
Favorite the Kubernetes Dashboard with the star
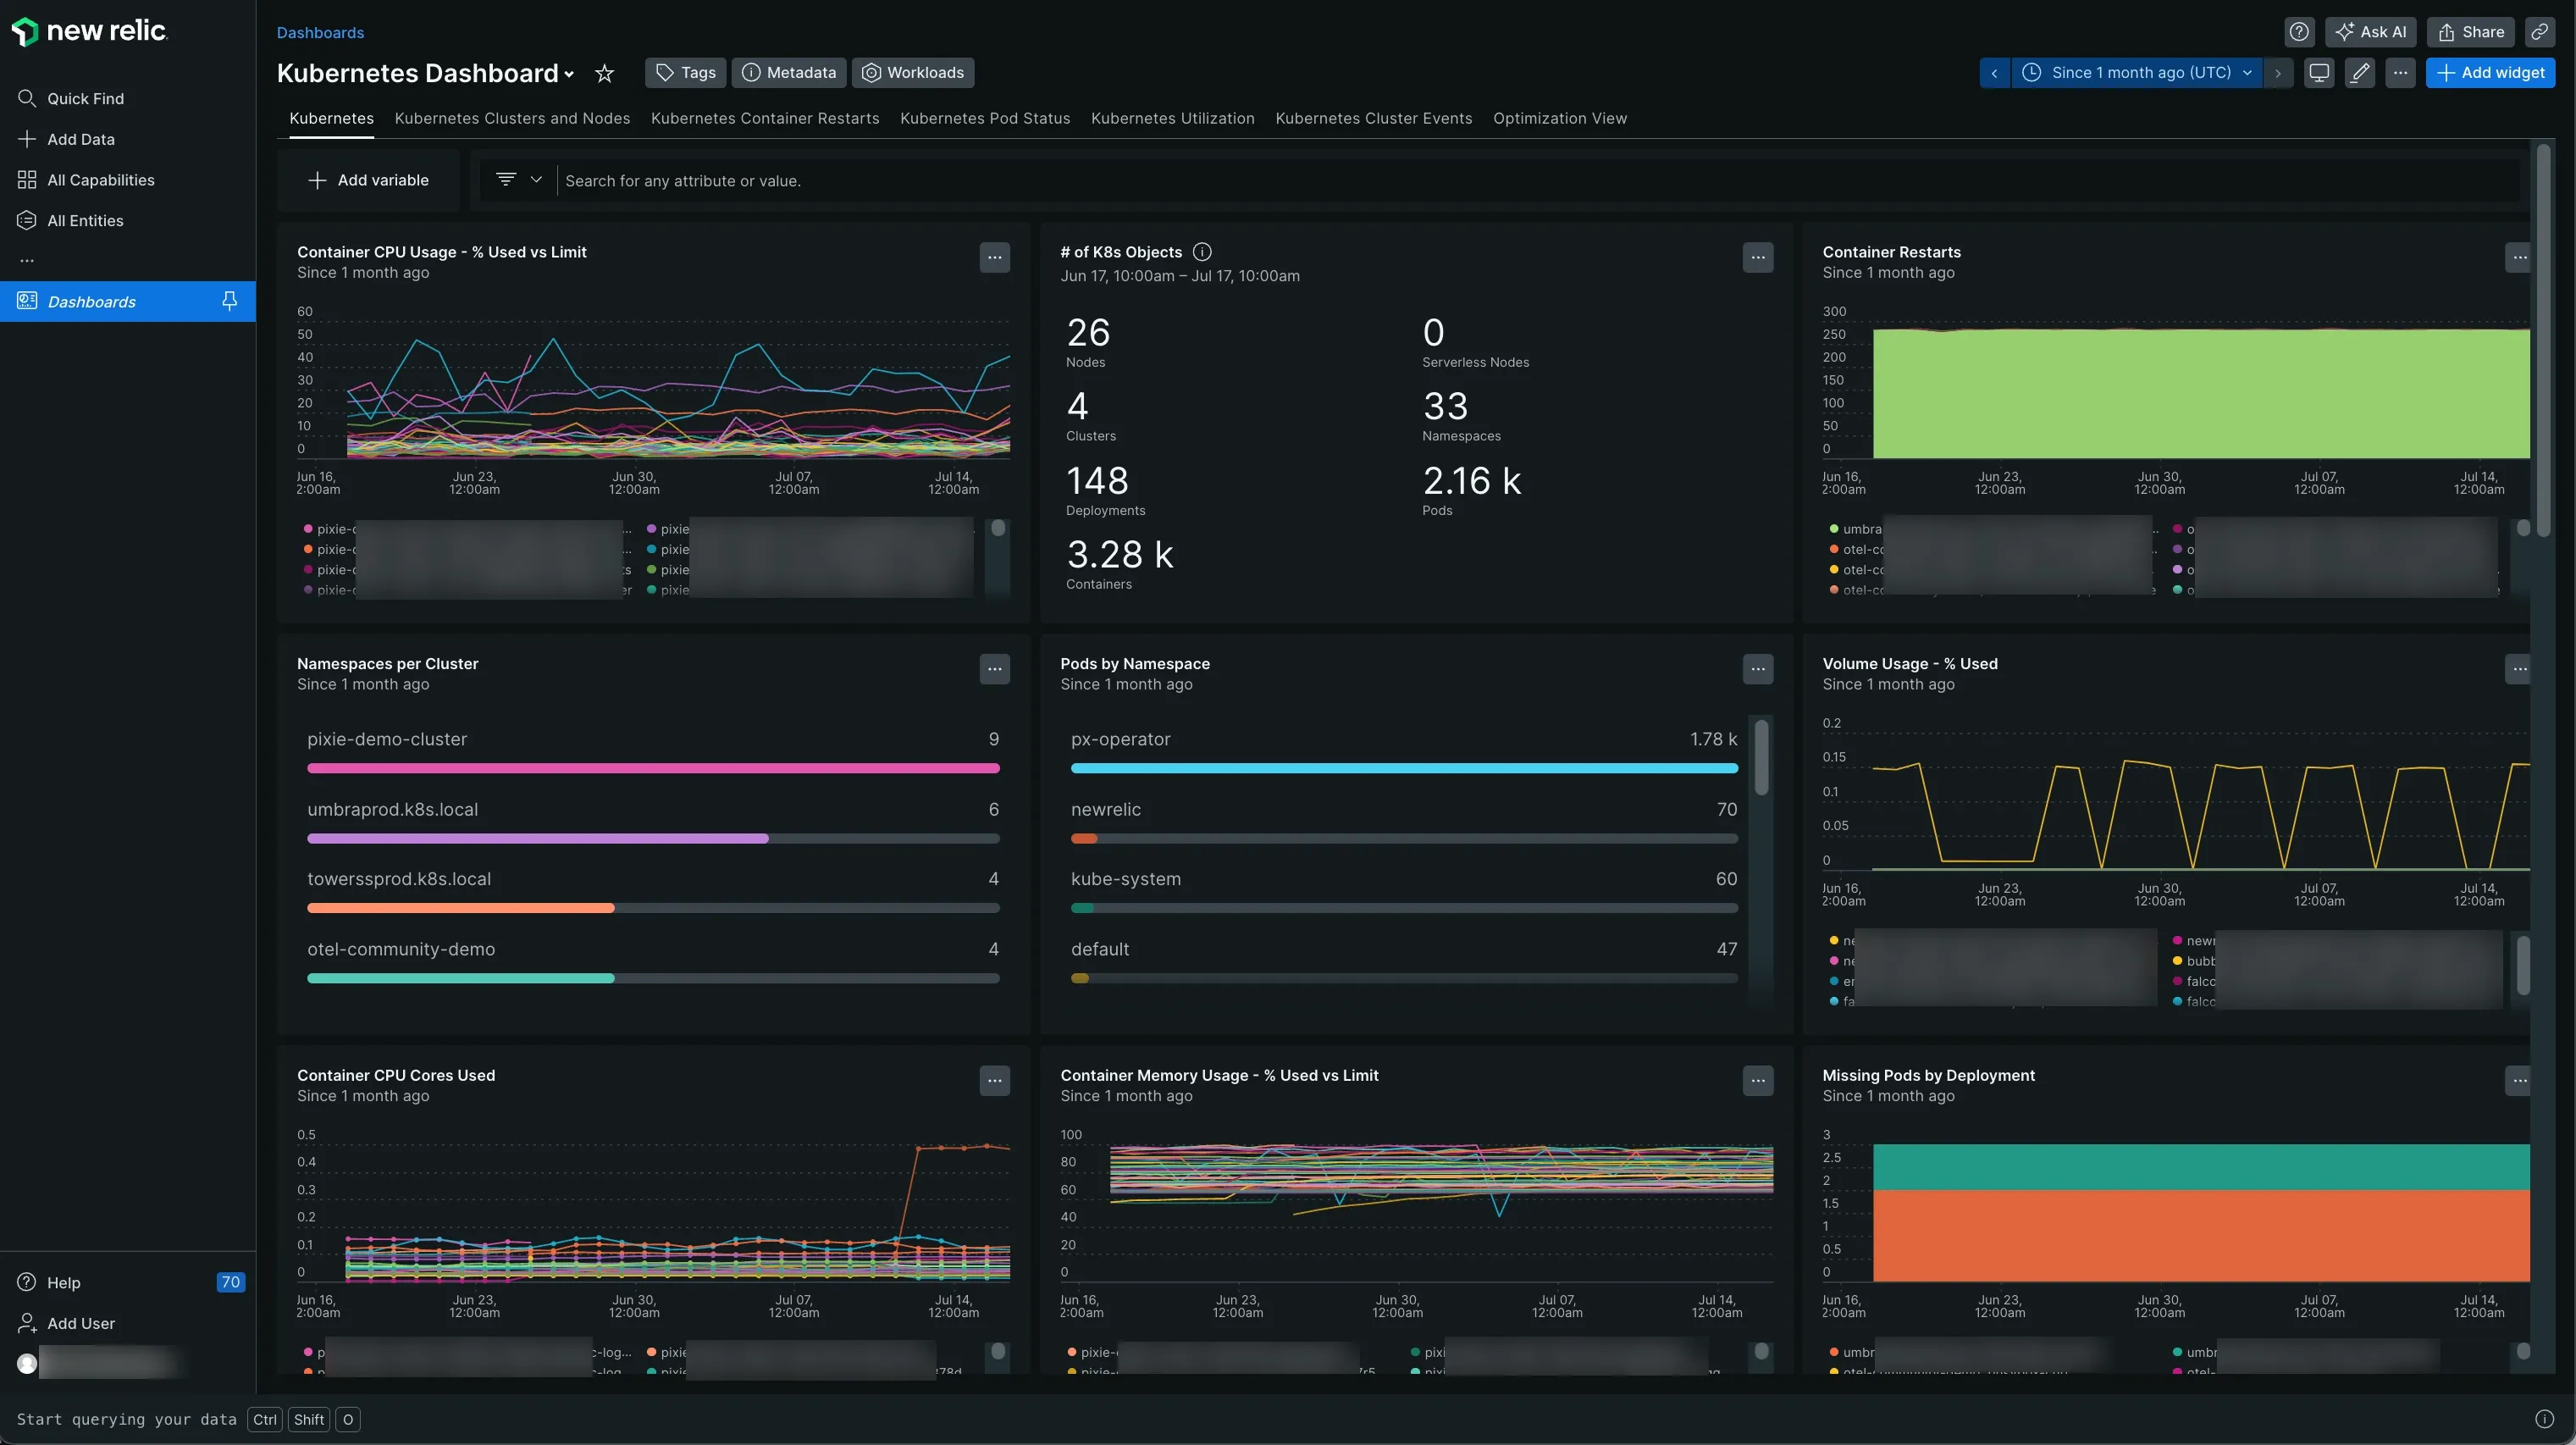click(603, 73)
